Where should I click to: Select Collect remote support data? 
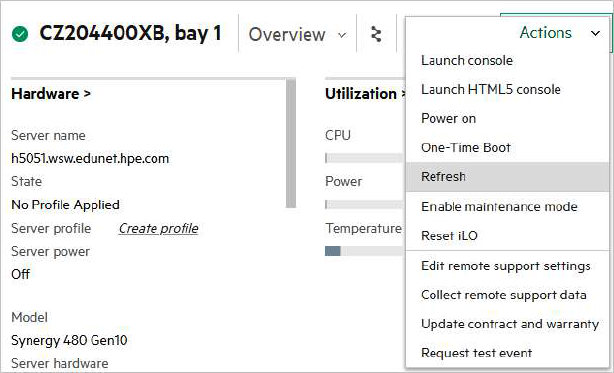tap(504, 295)
